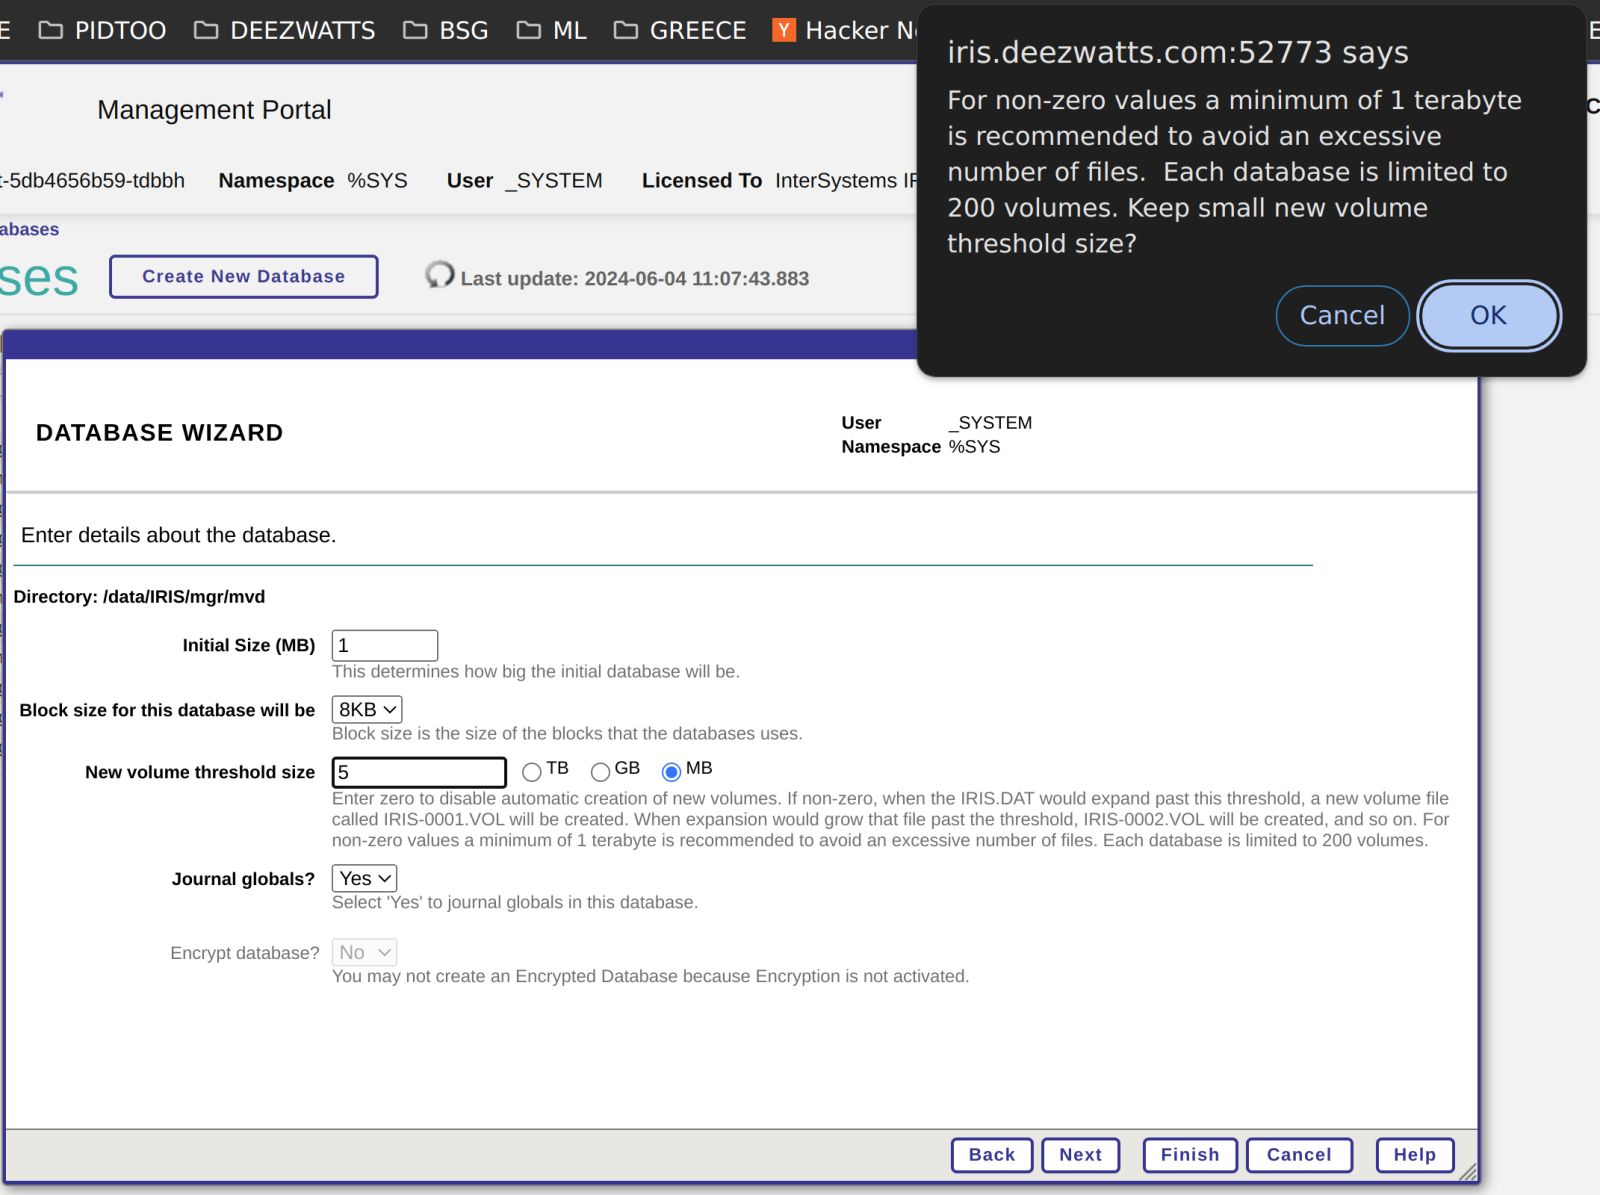Open the Hacker News bookmark
Viewport: 1600px width, 1195px height.
(x=845, y=30)
